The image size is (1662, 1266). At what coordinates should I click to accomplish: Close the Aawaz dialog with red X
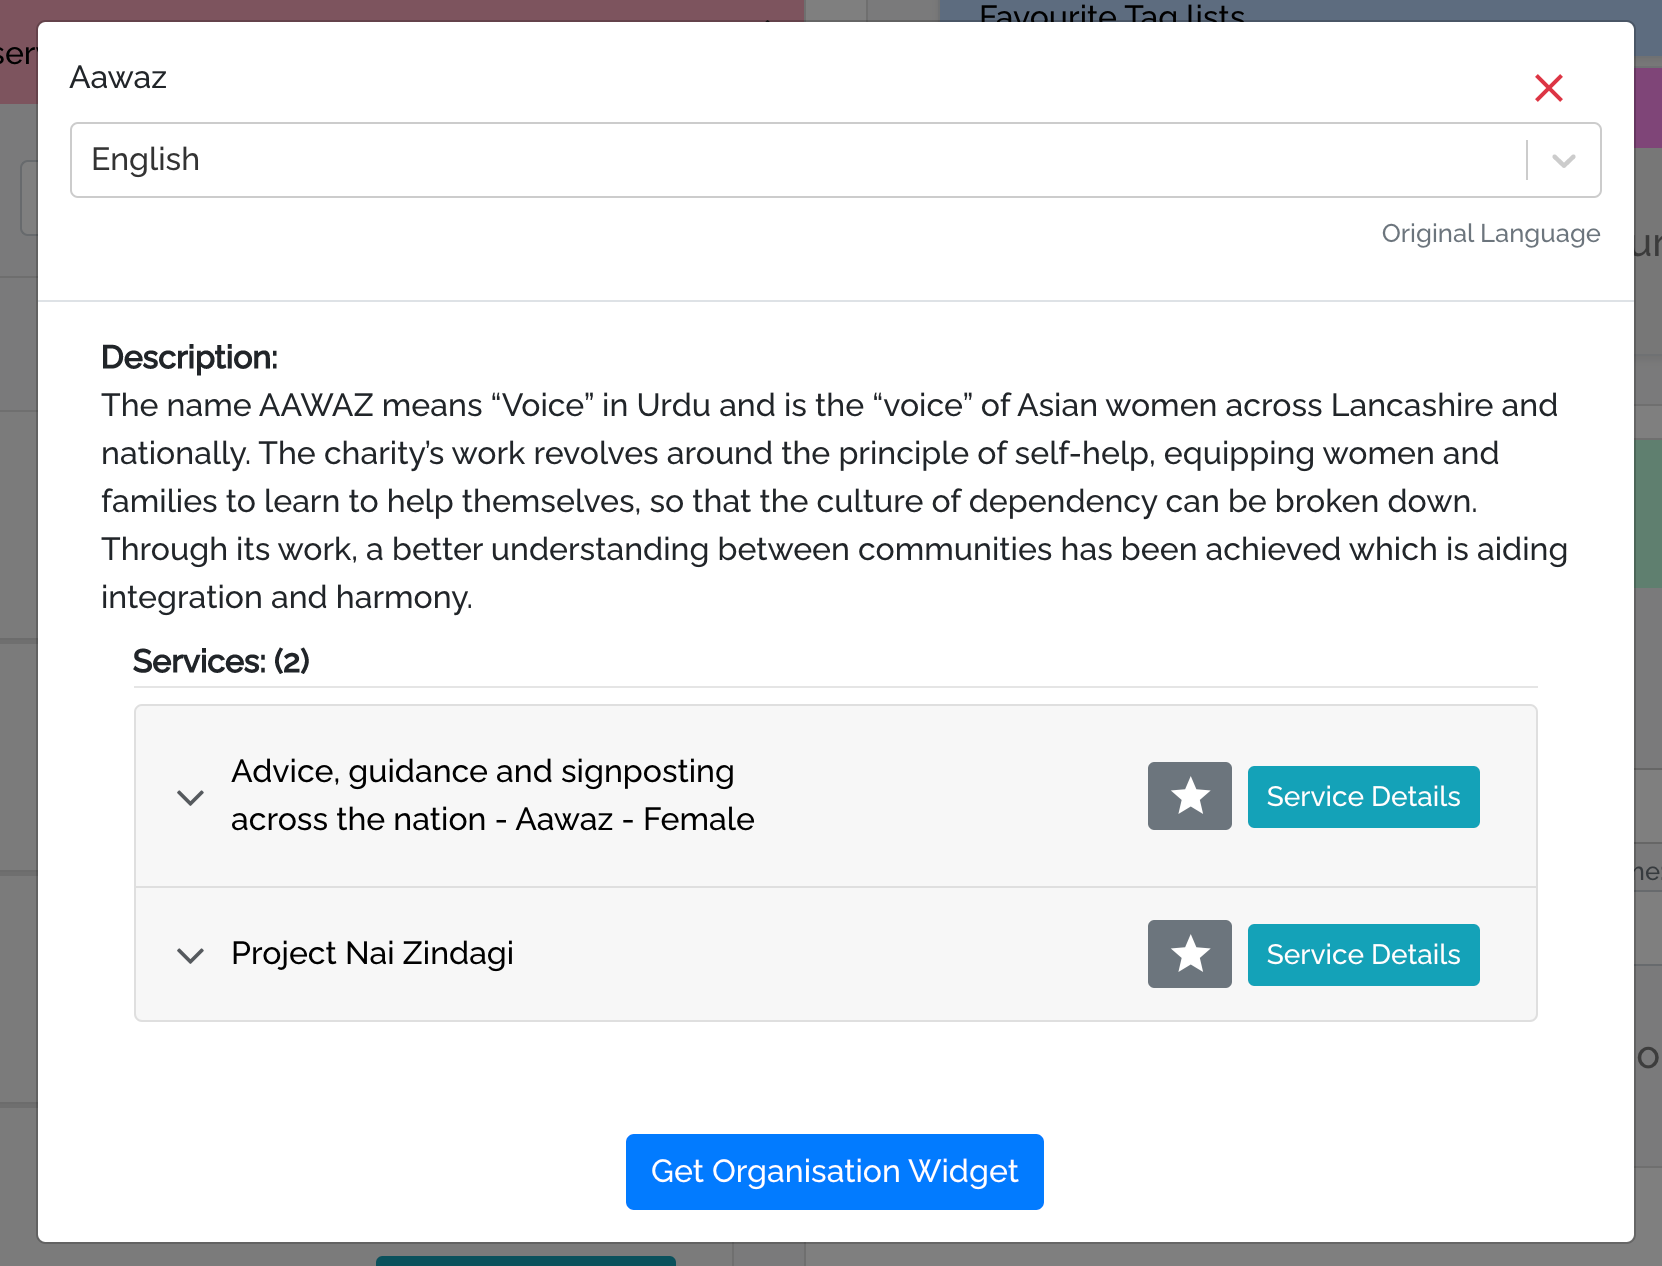coord(1548,88)
